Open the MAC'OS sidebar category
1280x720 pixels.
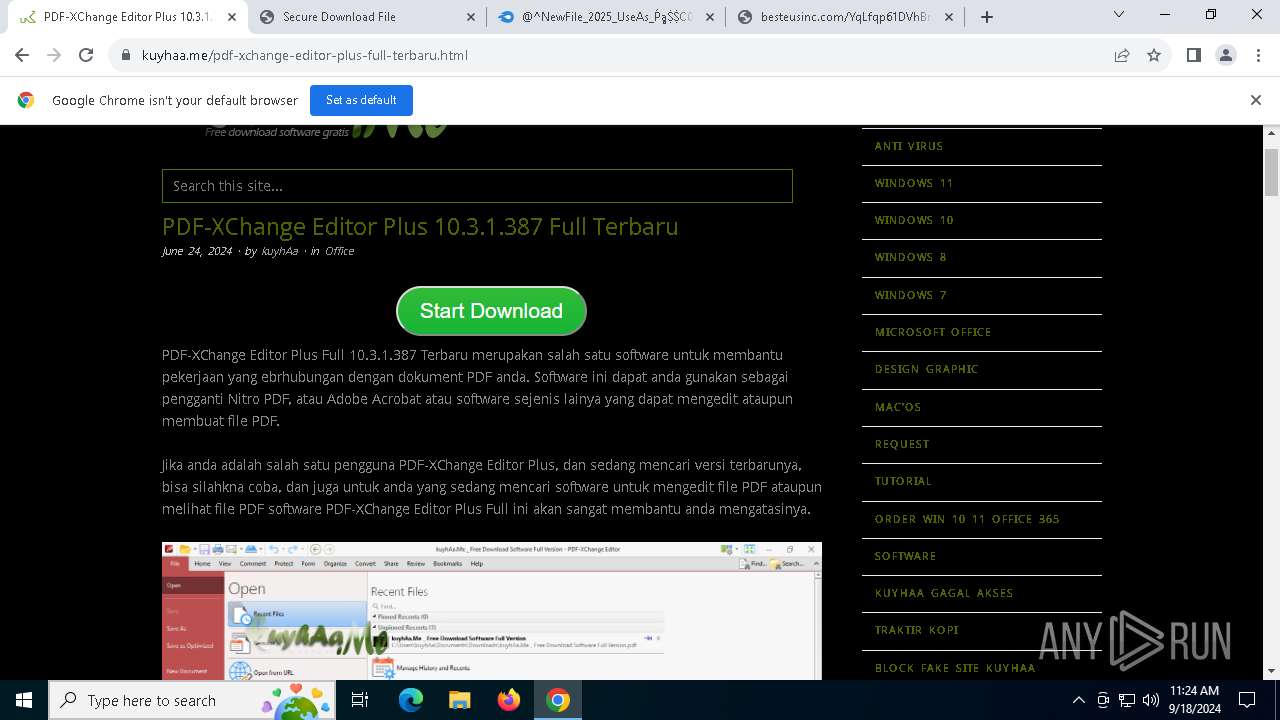898,407
